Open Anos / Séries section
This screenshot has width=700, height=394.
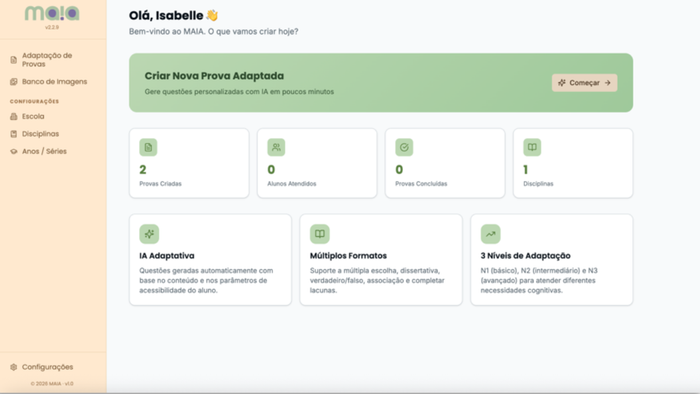click(x=53, y=151)
